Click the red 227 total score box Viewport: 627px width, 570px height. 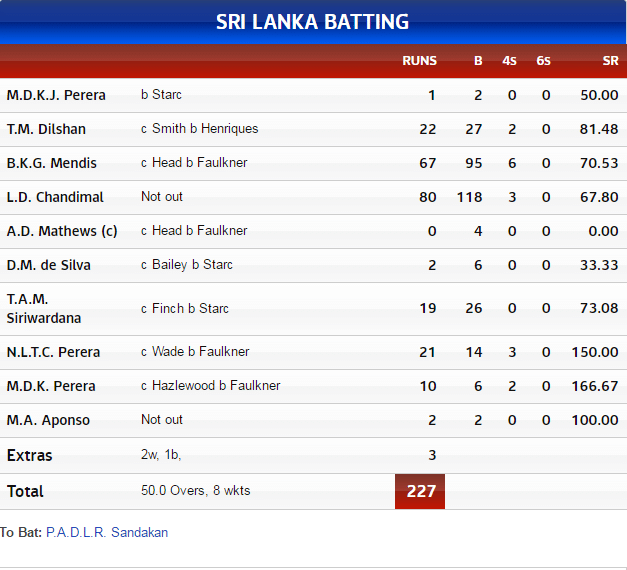coord(420,491)
